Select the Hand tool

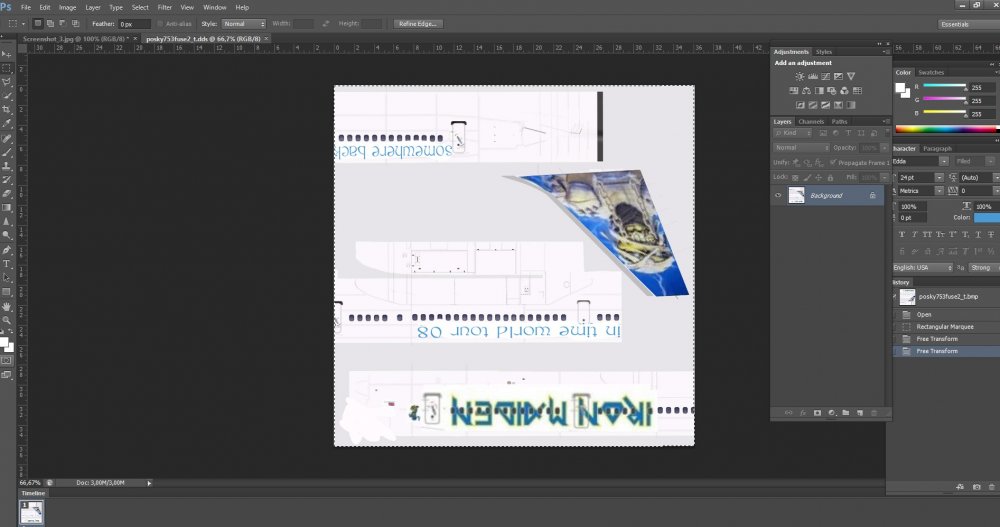7,307
